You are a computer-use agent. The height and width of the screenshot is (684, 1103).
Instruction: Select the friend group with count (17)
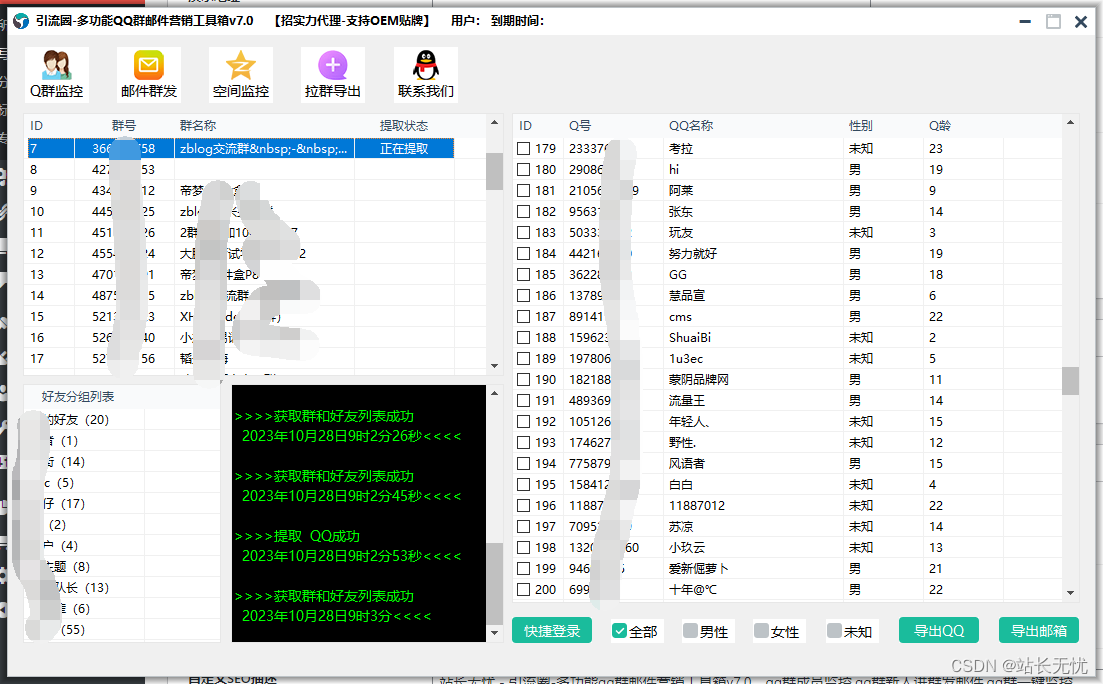point(65,504)
